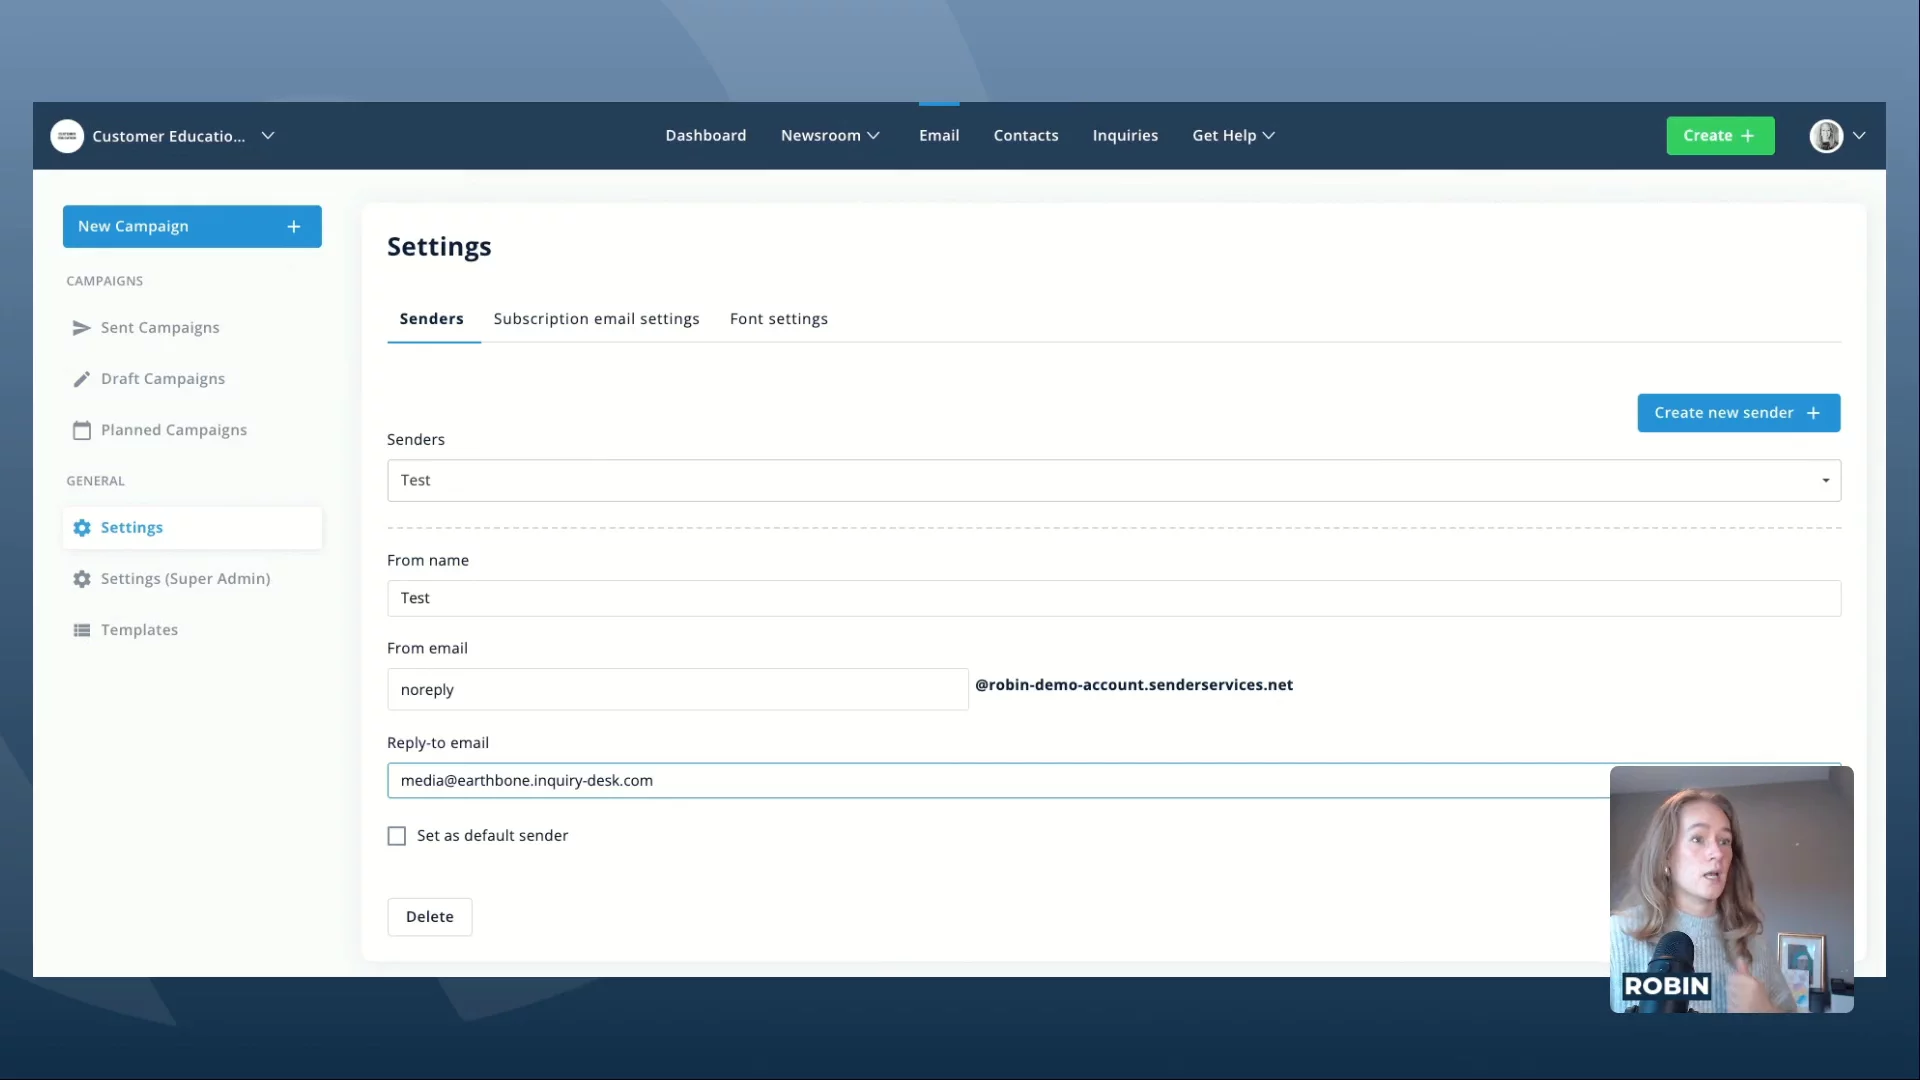
Task: Click the Delete sender button
Action: click(429, 917)
